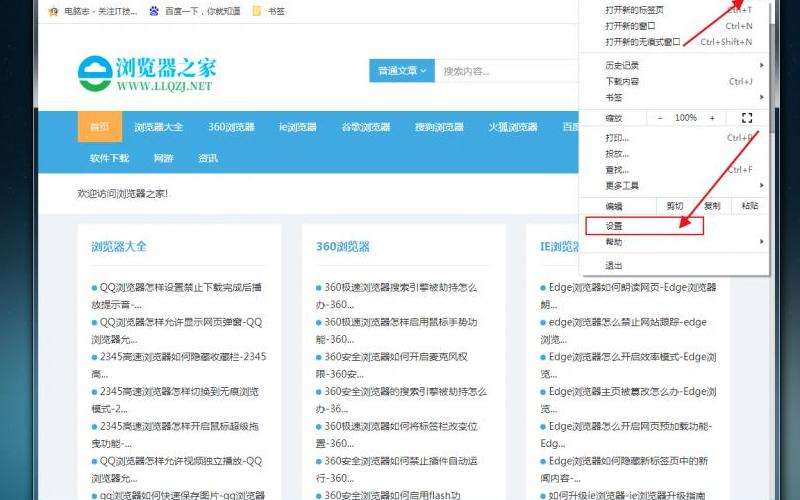Click zoom in plus in menu

click(x=712, y=118)
